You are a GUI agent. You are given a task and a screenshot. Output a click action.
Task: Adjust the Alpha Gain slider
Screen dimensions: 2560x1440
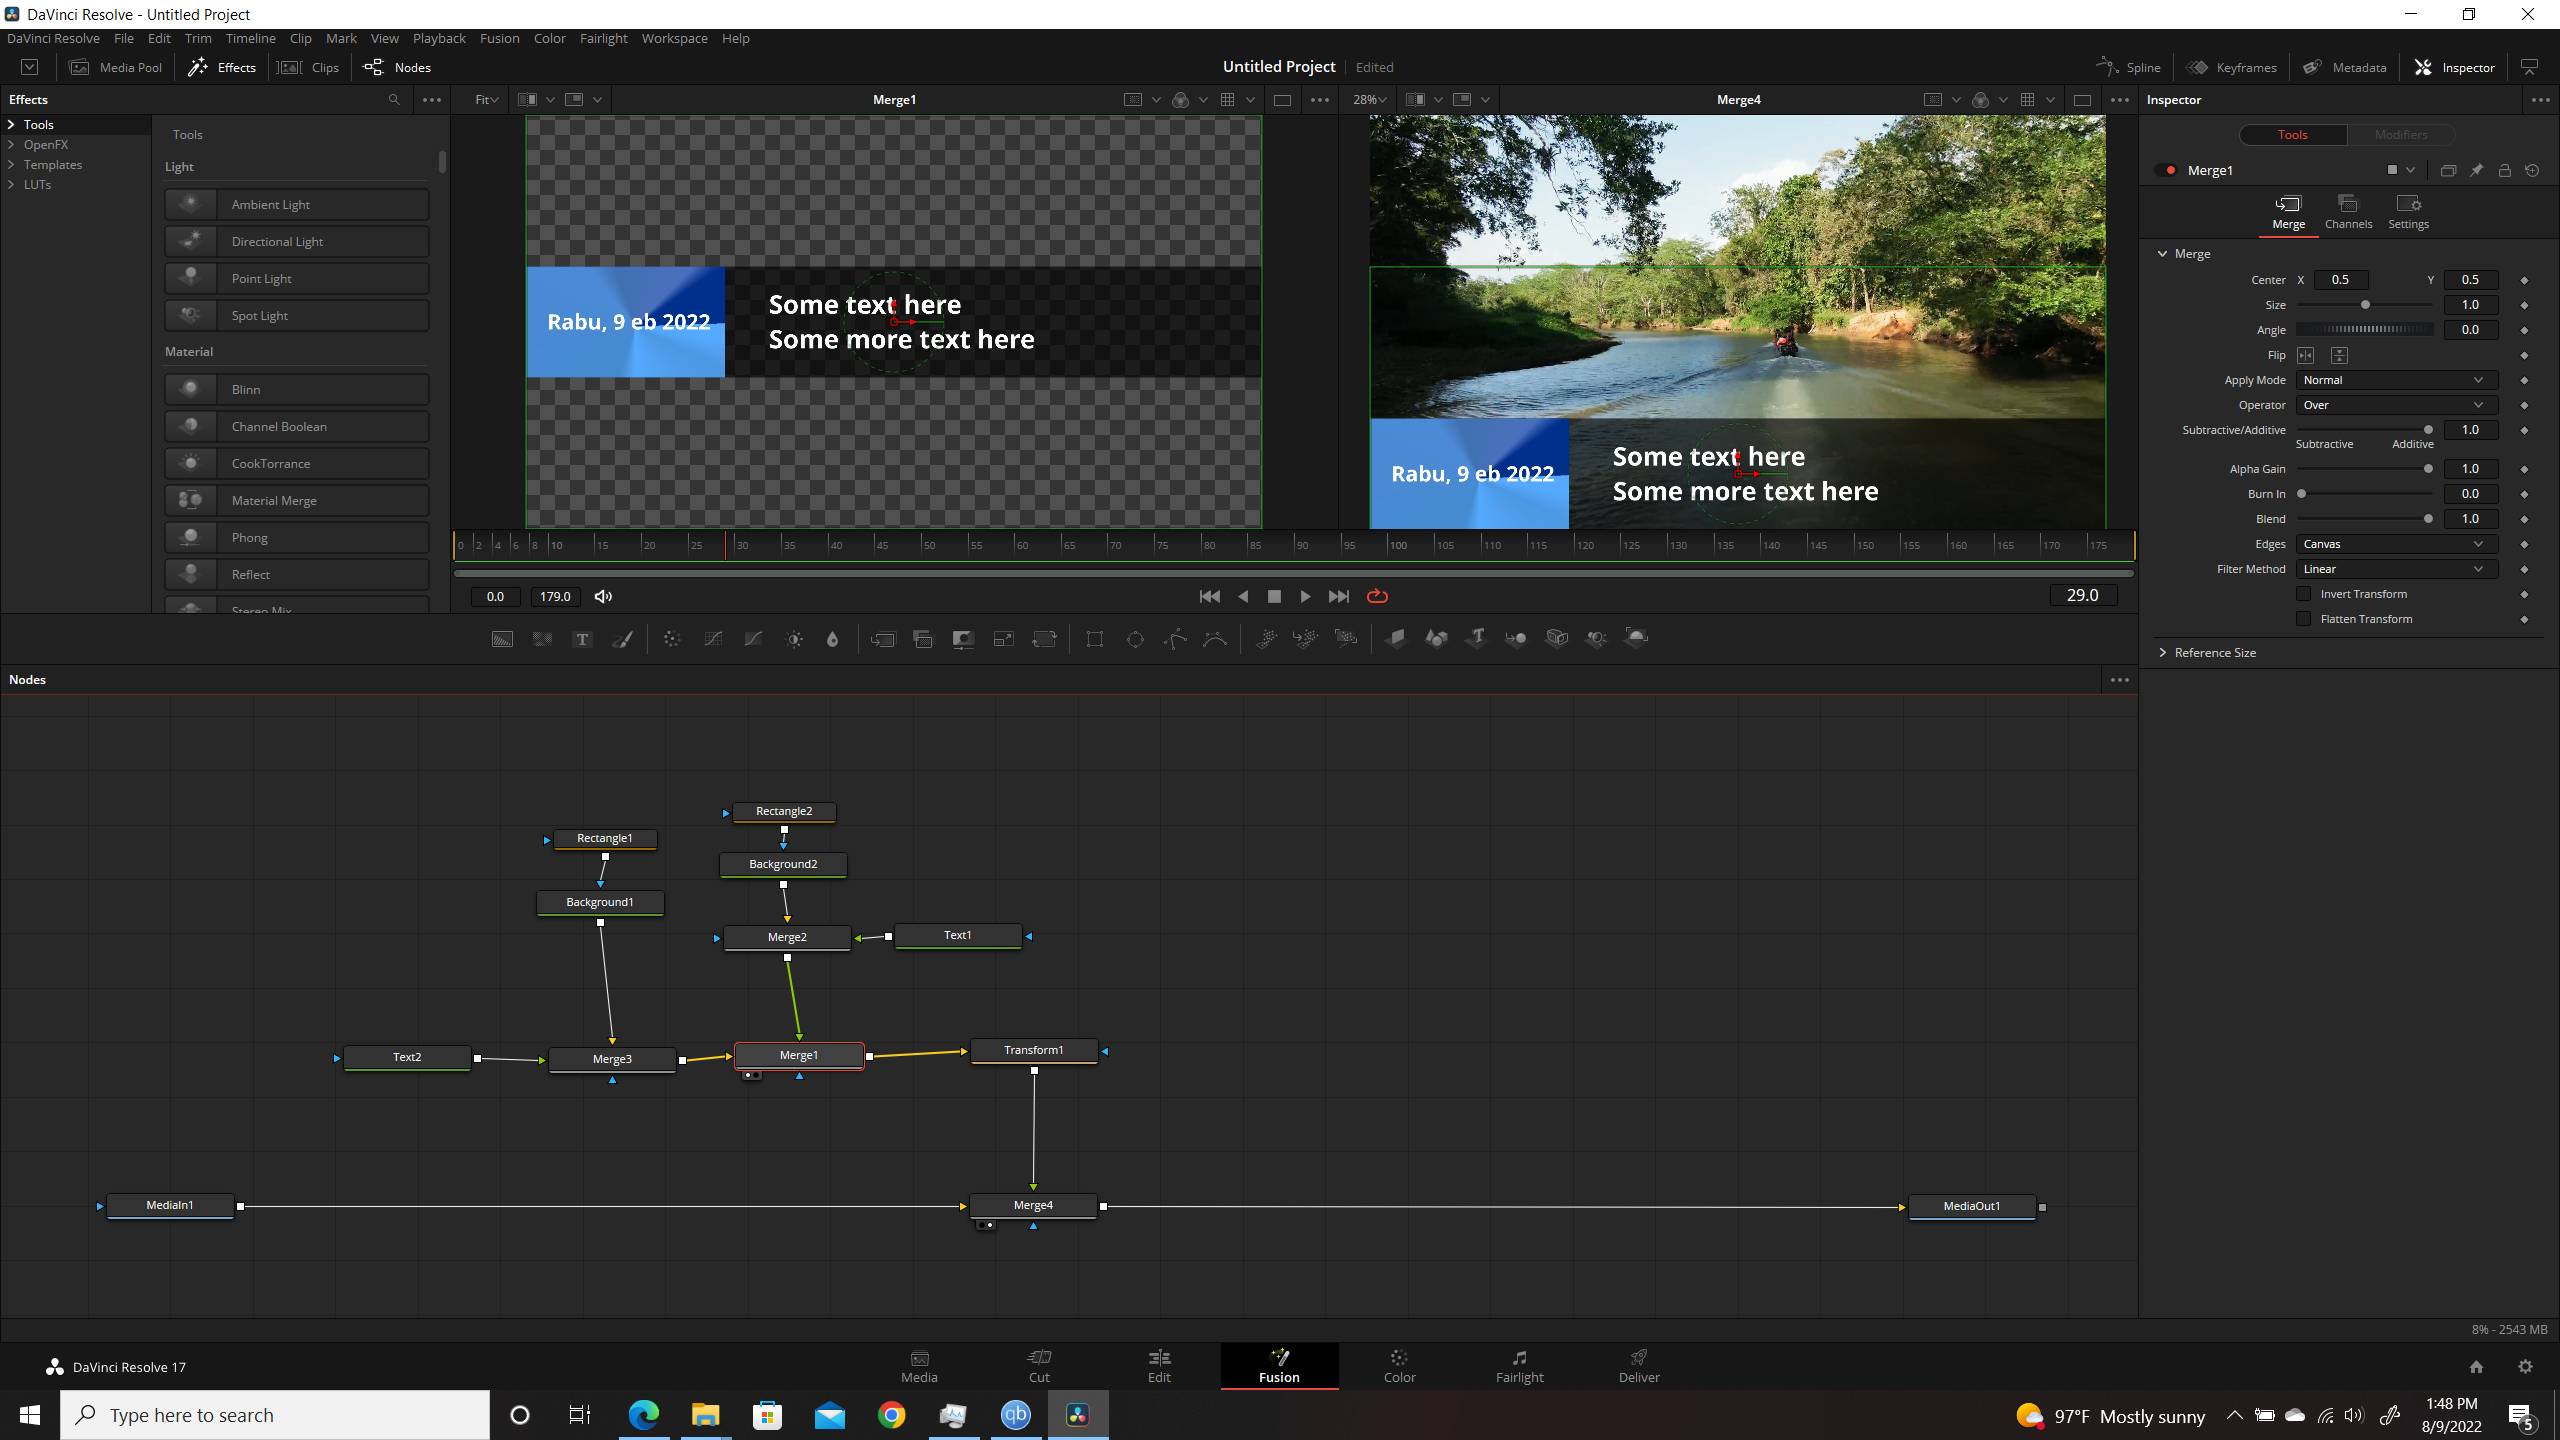point(2365,469)
